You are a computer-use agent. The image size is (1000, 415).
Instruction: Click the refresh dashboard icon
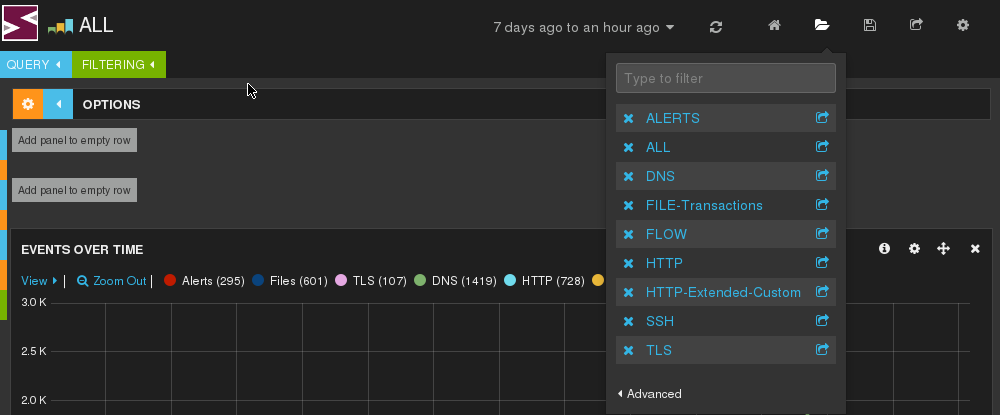[716, 27]
